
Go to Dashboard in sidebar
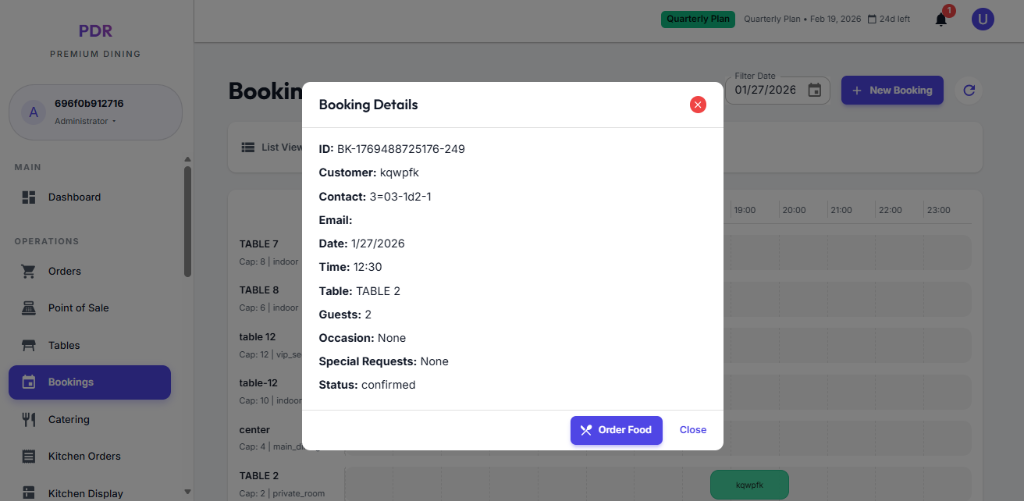coord(74,197)
